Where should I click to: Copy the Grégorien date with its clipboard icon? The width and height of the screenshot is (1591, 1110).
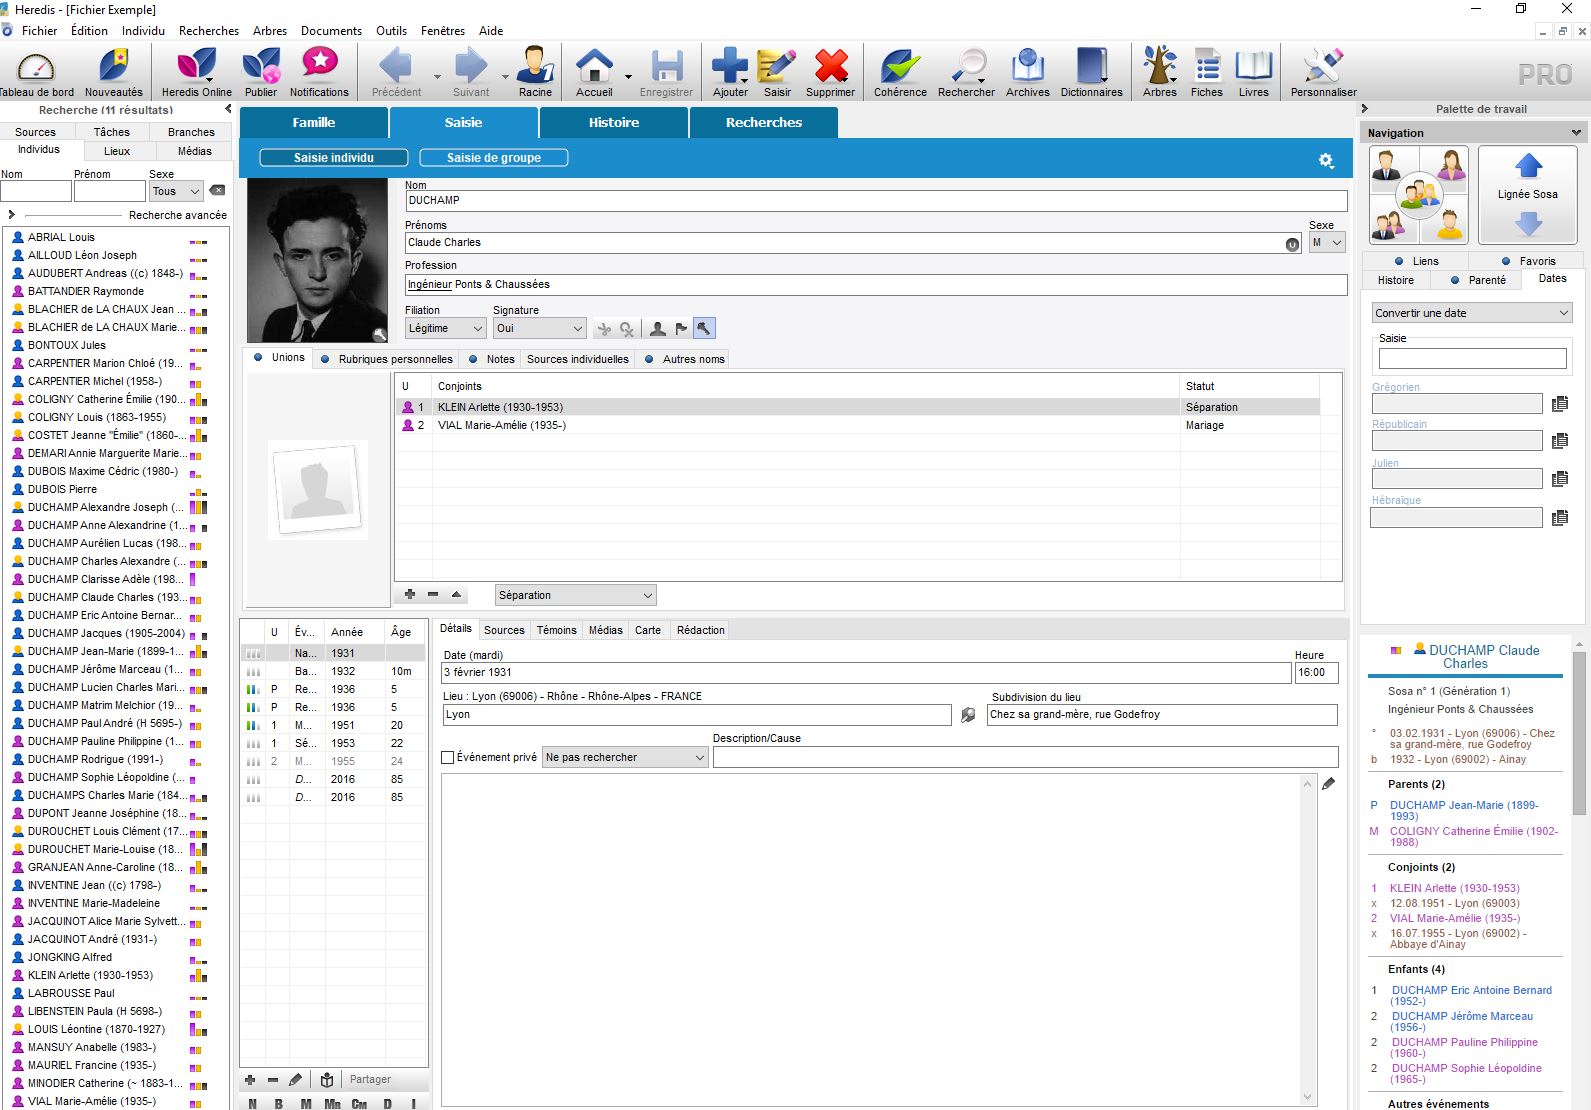click(x=1560, y=404)
